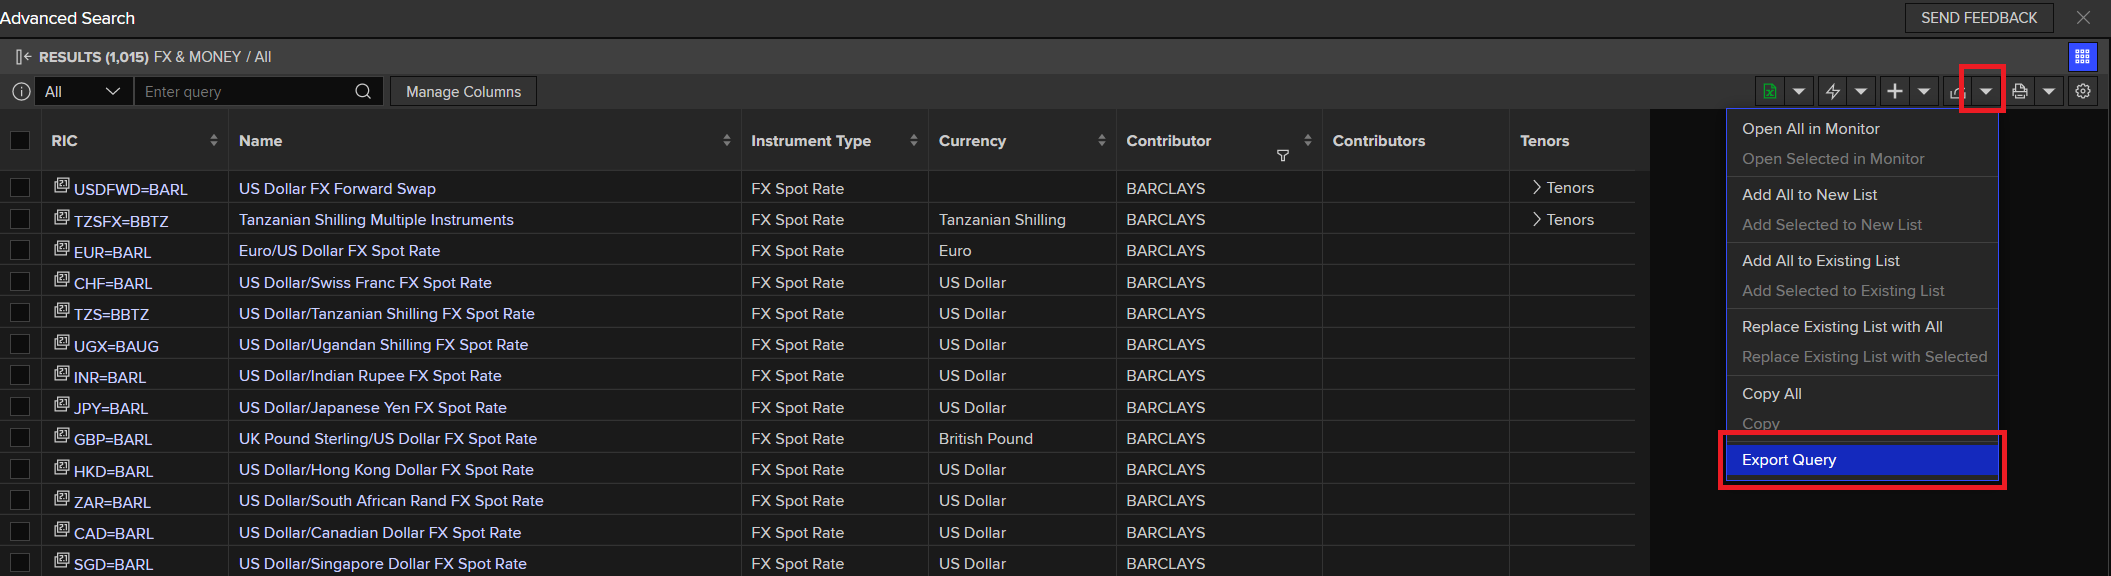This screenshot has width=2111, height=576.
Task: Click the lightning bolt quick action icon
Action: pos(1832,91)
